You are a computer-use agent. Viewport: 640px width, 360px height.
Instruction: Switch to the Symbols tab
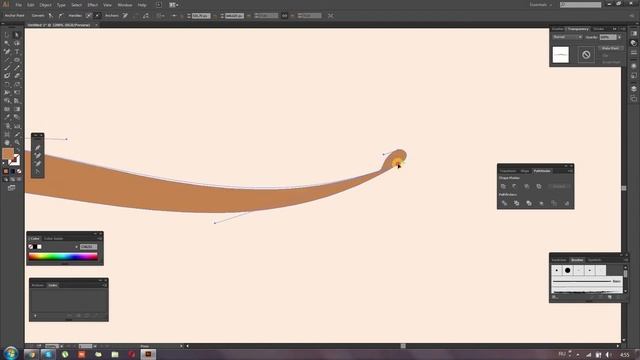594,260
